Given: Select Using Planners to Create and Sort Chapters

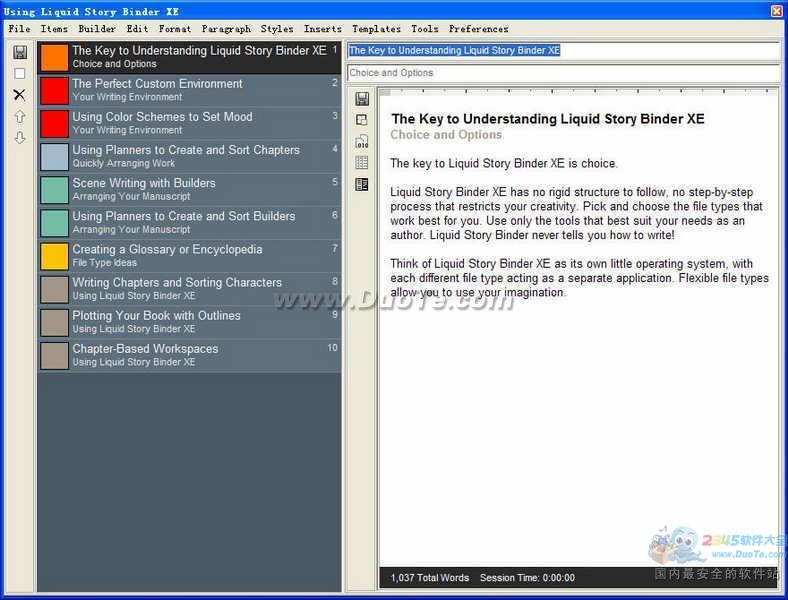Looking at the screenshot, I should (189, 157).
